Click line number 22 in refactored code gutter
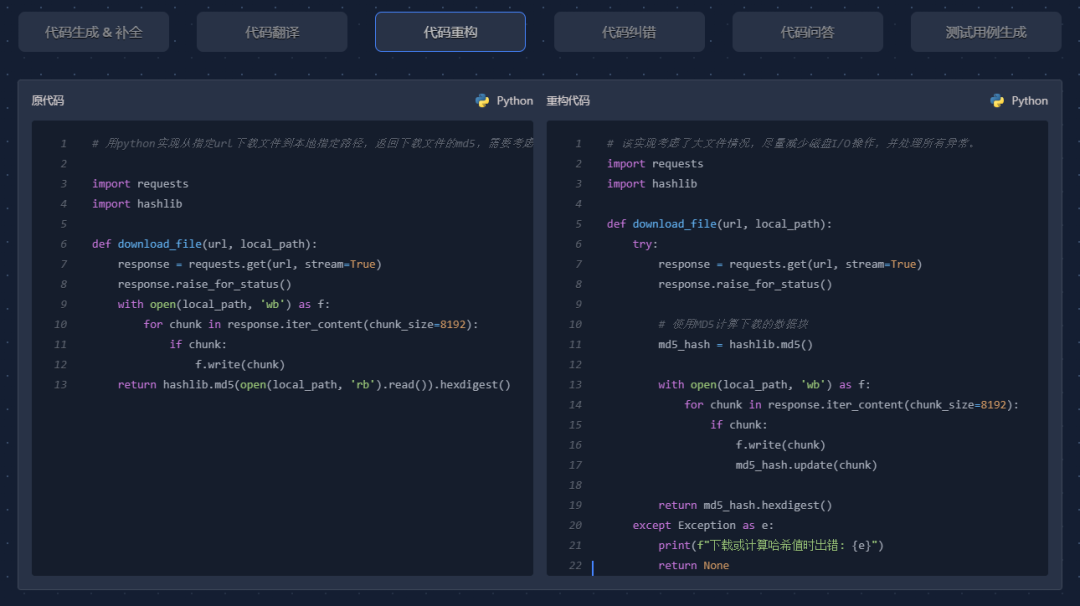1080x606 pixels. [575, 565]
